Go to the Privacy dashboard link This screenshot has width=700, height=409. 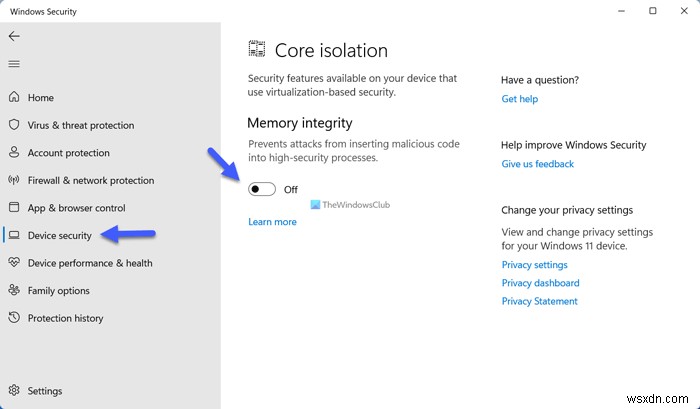pos(539,283)
